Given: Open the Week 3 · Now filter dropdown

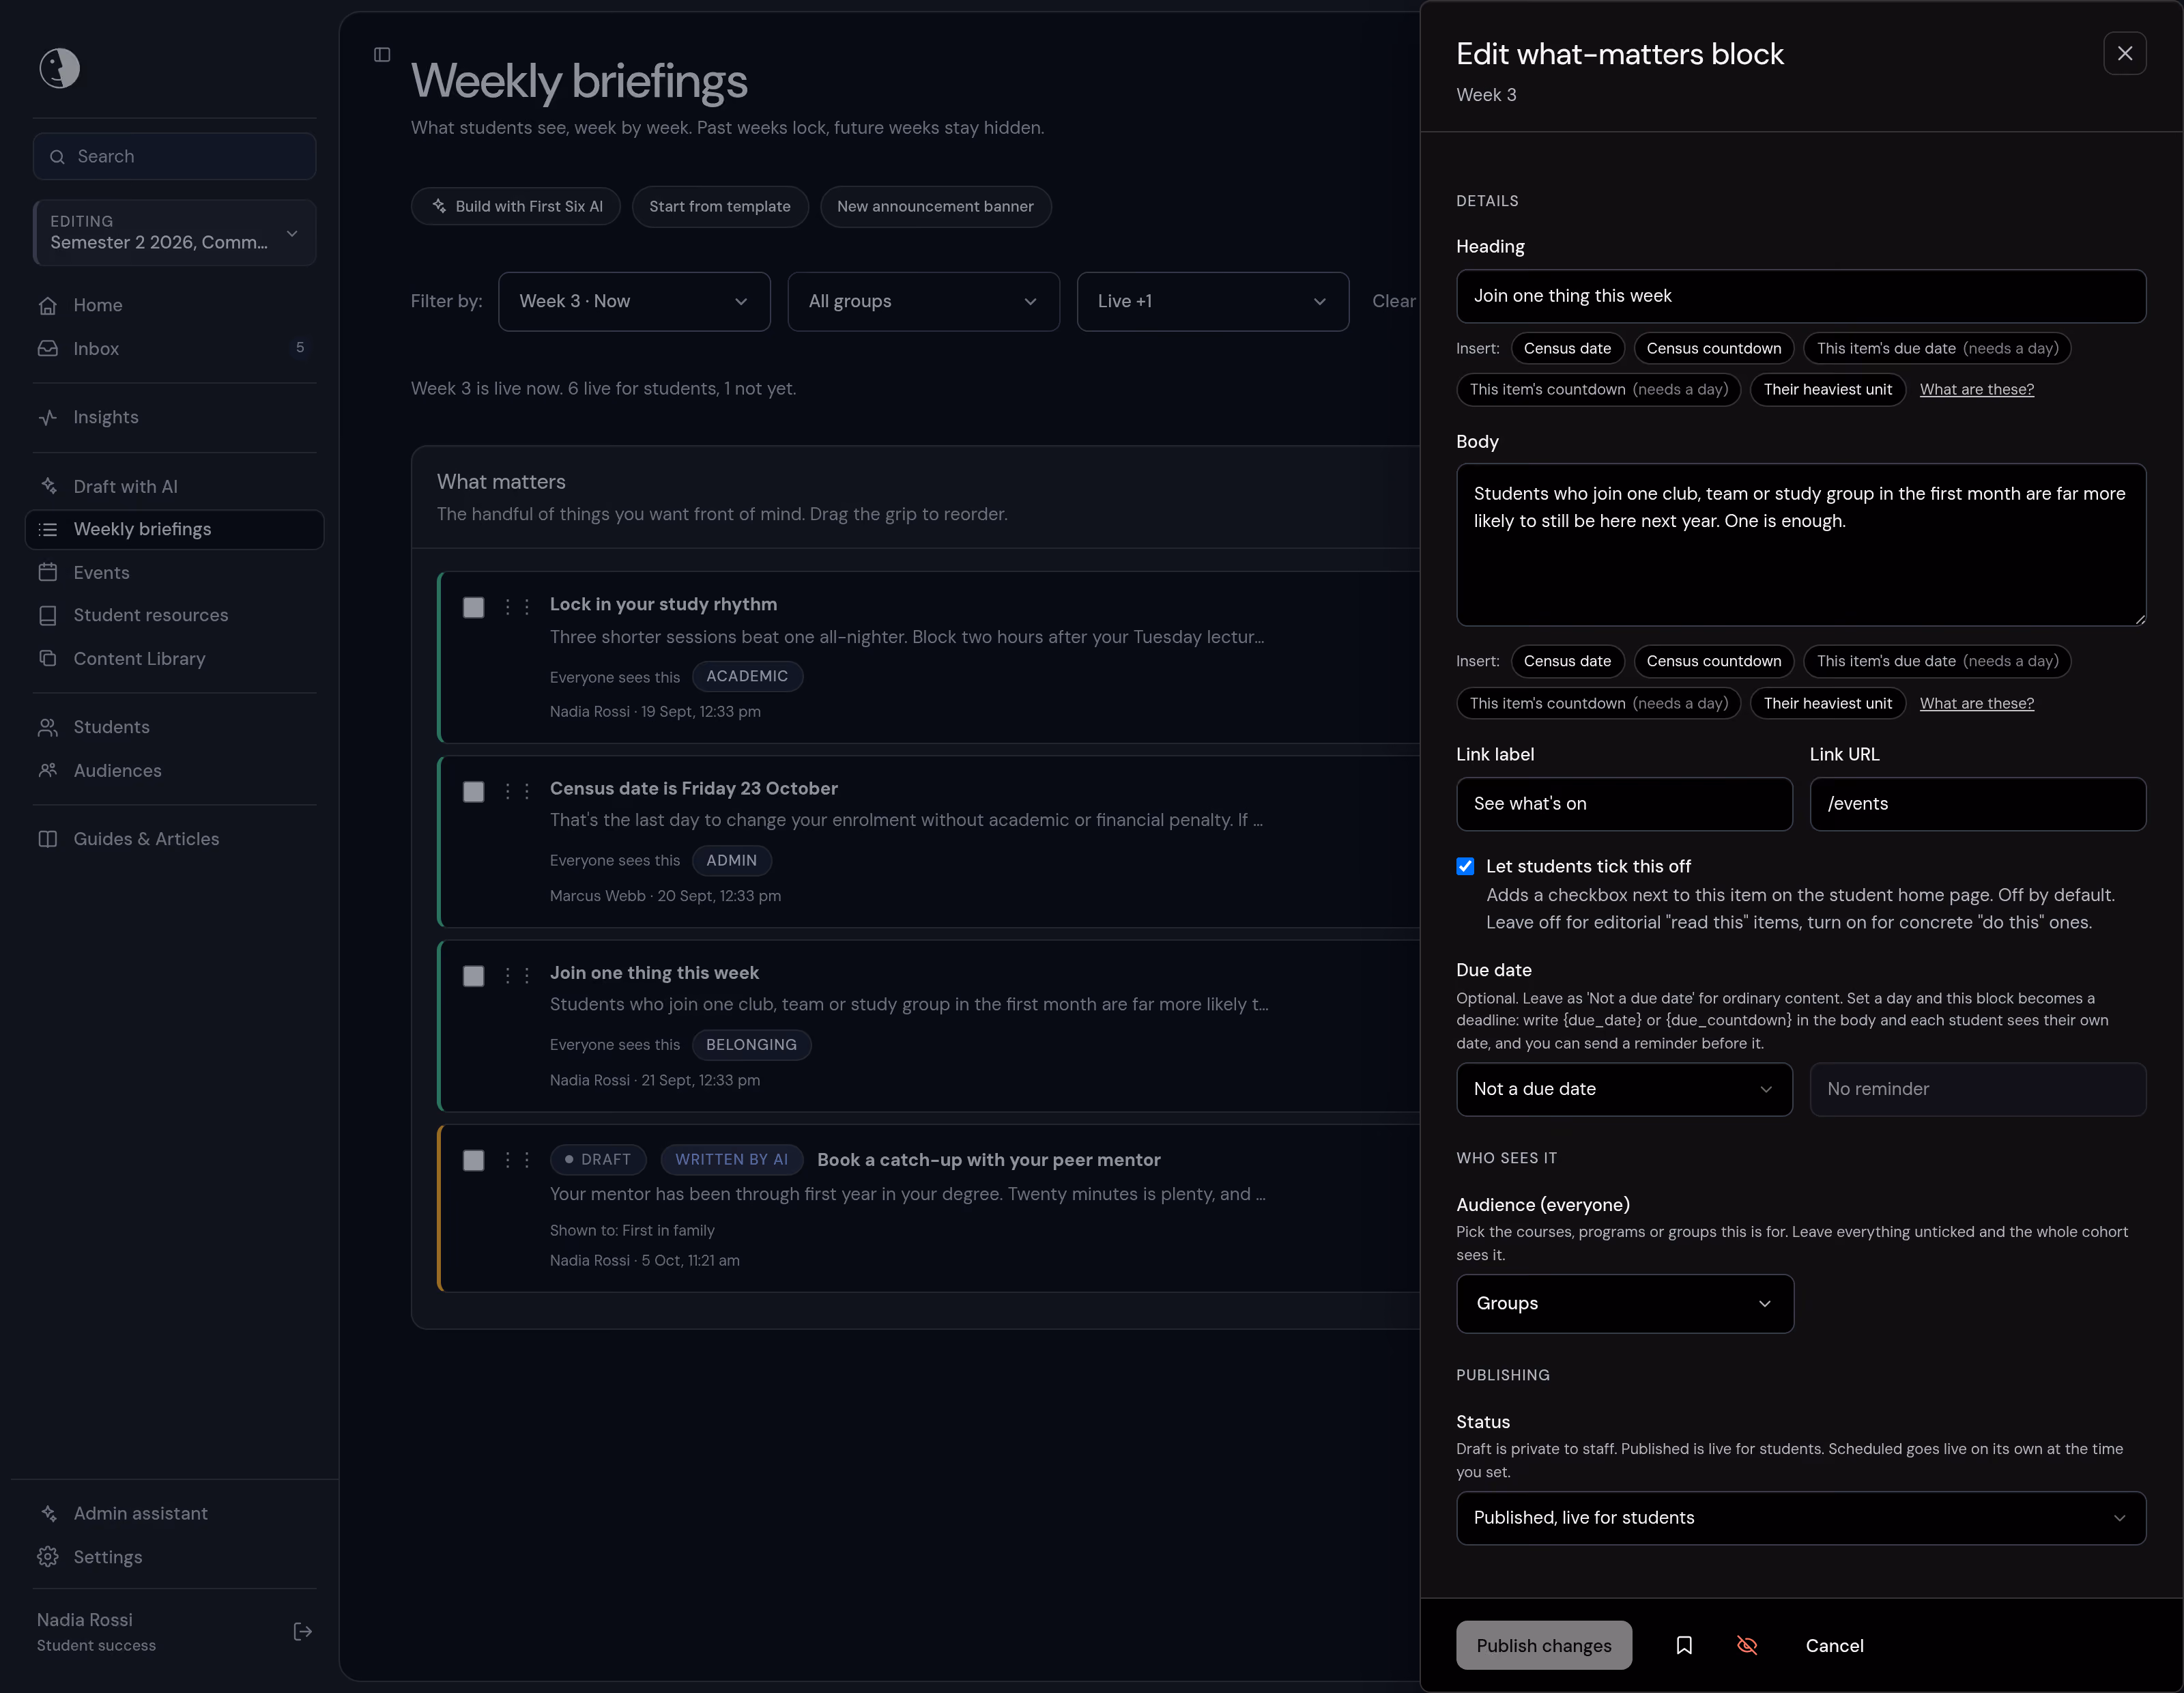Looking at the screenshot, I should click(634, 301).
